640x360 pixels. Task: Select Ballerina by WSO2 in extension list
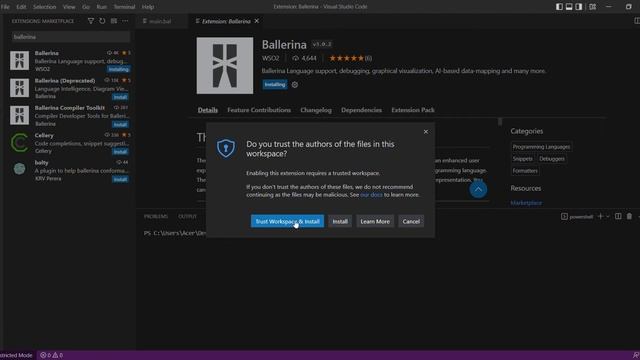click(69, 60)
